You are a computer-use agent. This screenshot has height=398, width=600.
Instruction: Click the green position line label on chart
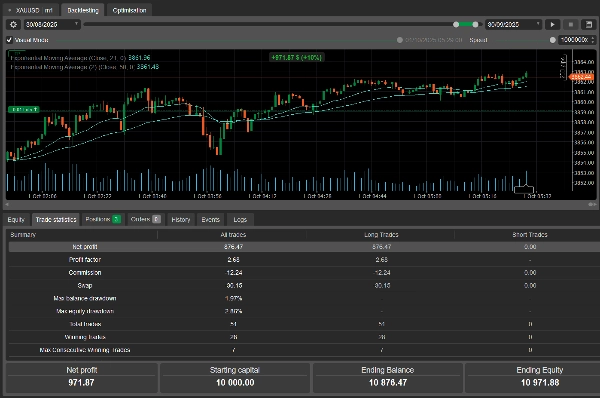(24, 109)
